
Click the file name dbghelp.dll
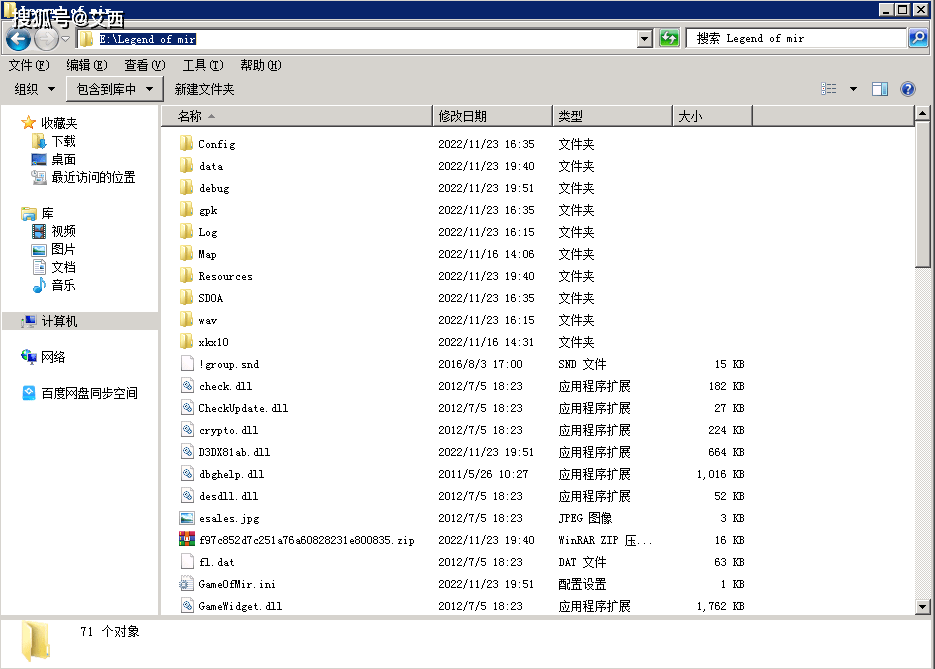[231, 475]
